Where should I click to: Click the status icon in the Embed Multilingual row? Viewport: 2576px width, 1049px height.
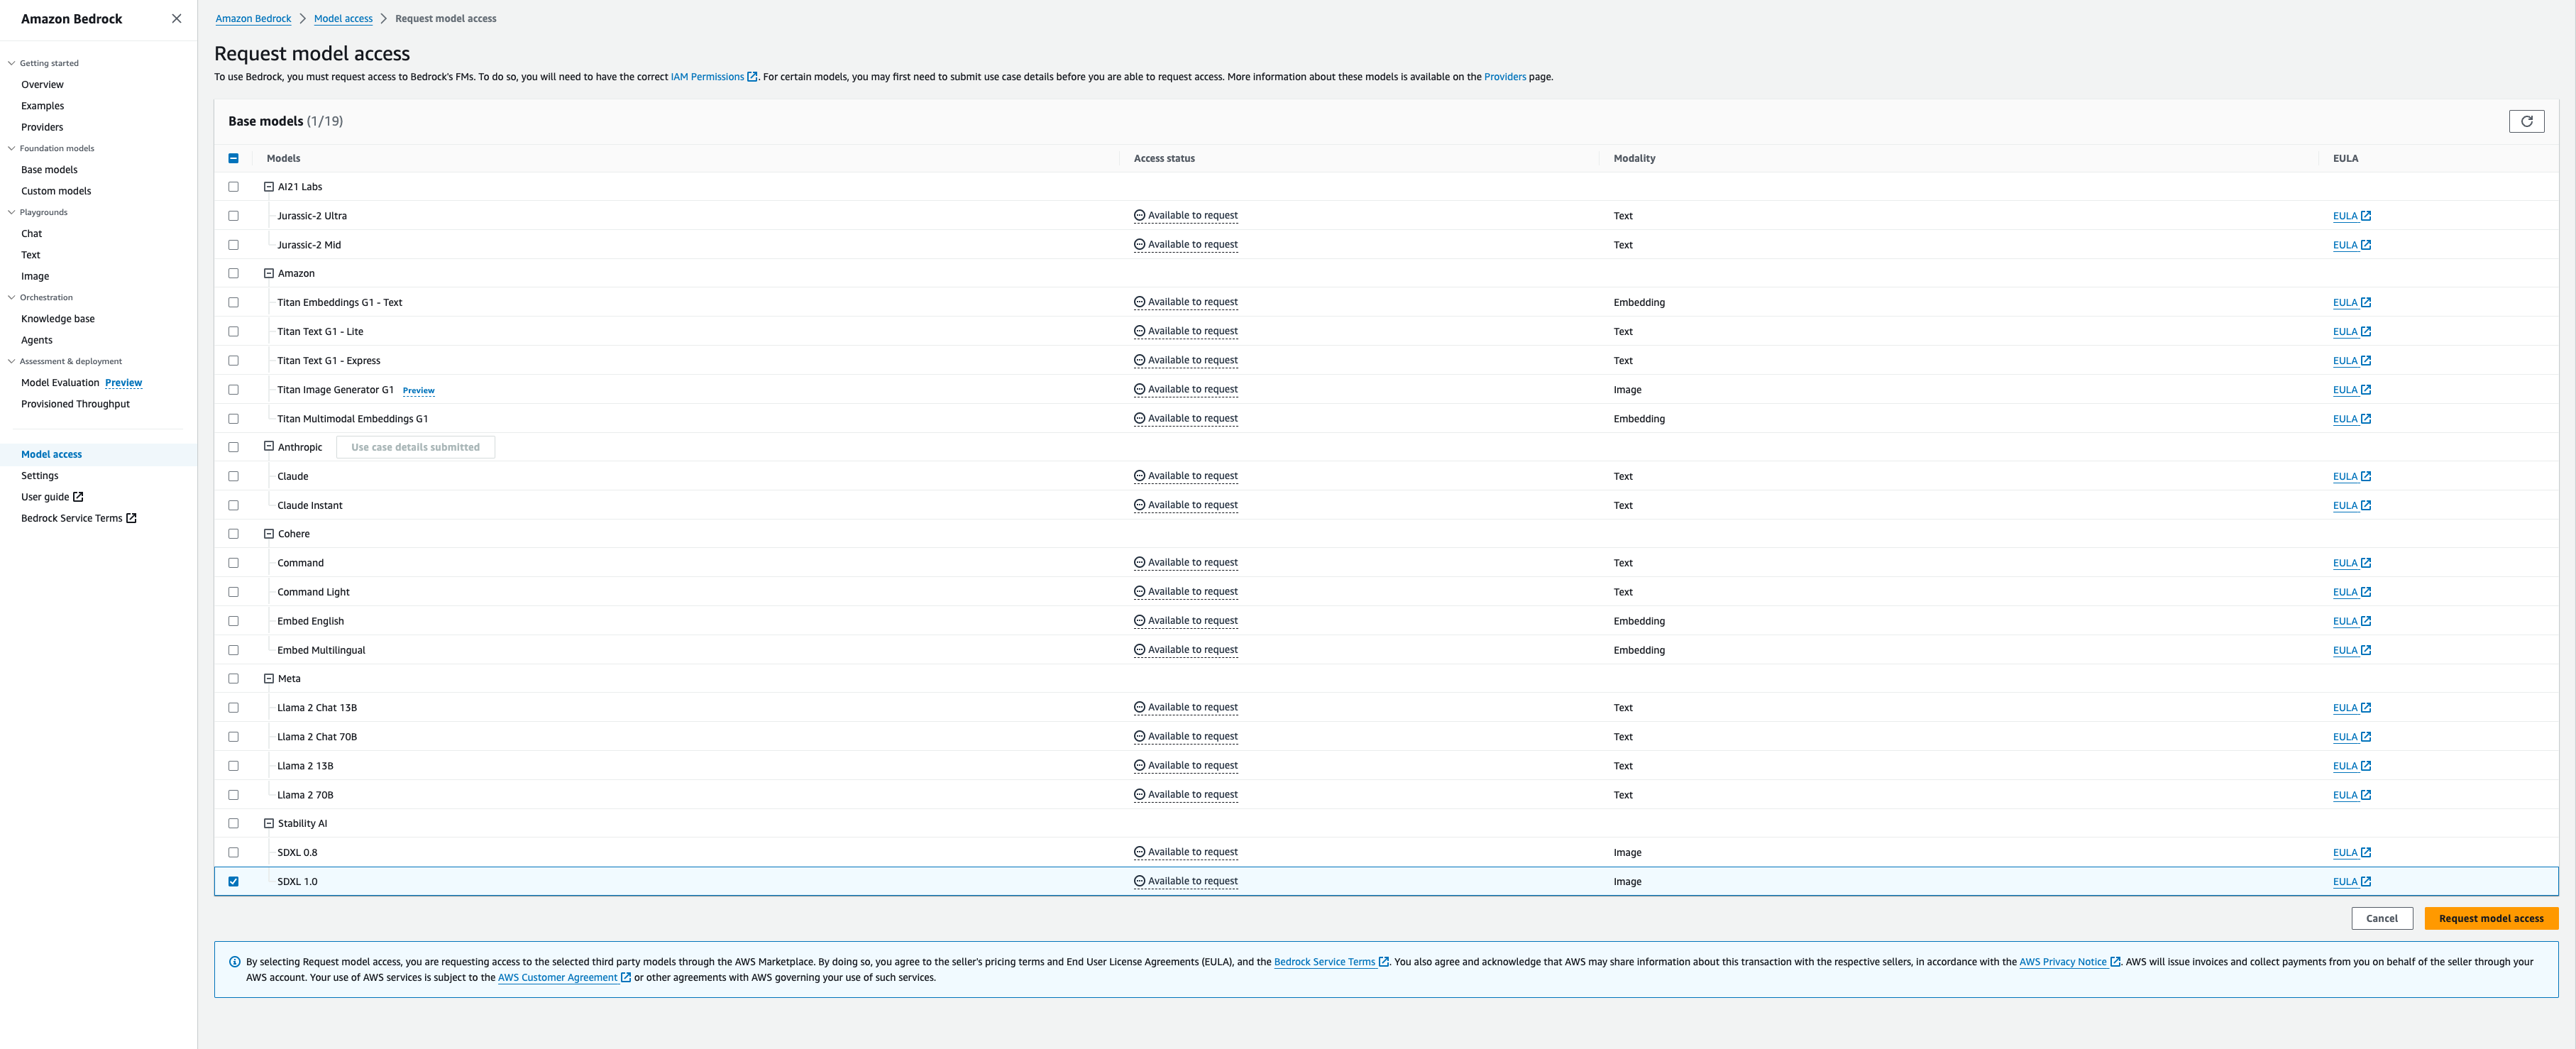point(1139,650)
